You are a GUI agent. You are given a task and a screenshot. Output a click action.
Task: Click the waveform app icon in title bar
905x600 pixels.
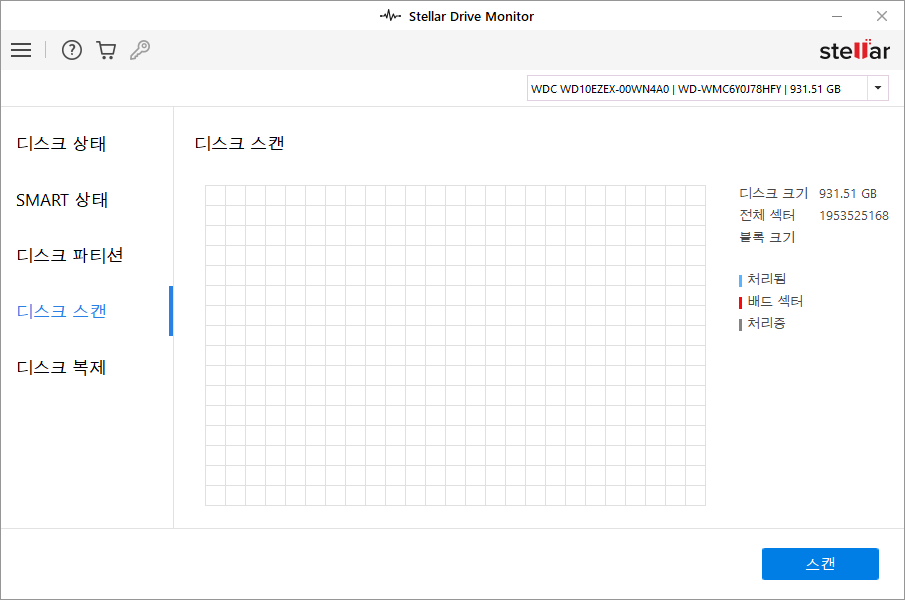pyautogui.click(x=390, y=16)
